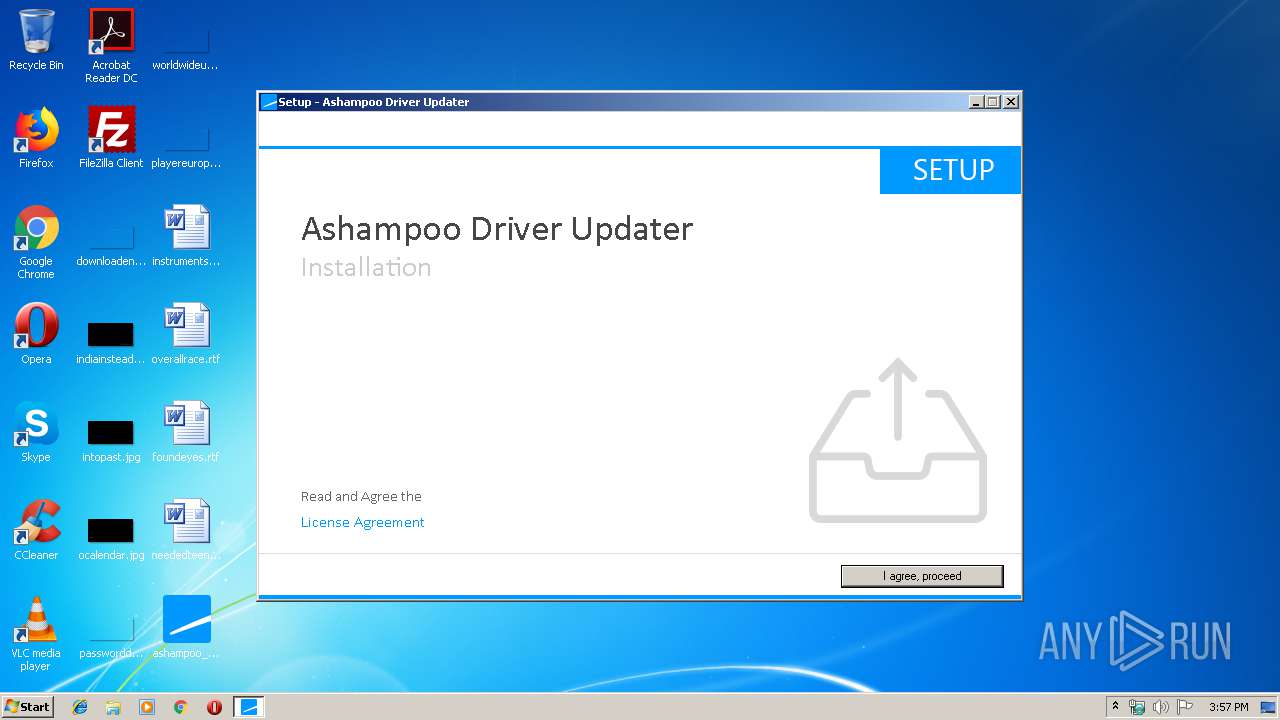Image resolution: width=1280 pixels, height=720 pixels.
Task: Click the setup window title bar icon
Action: click(268, 102)
